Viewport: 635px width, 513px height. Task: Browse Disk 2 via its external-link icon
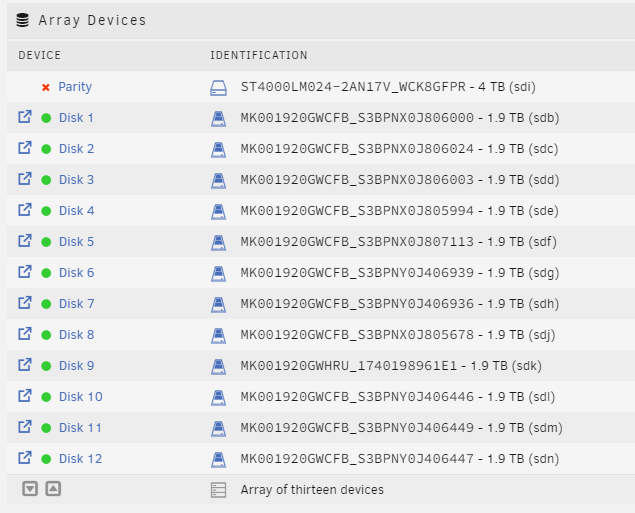coord(25,147)
